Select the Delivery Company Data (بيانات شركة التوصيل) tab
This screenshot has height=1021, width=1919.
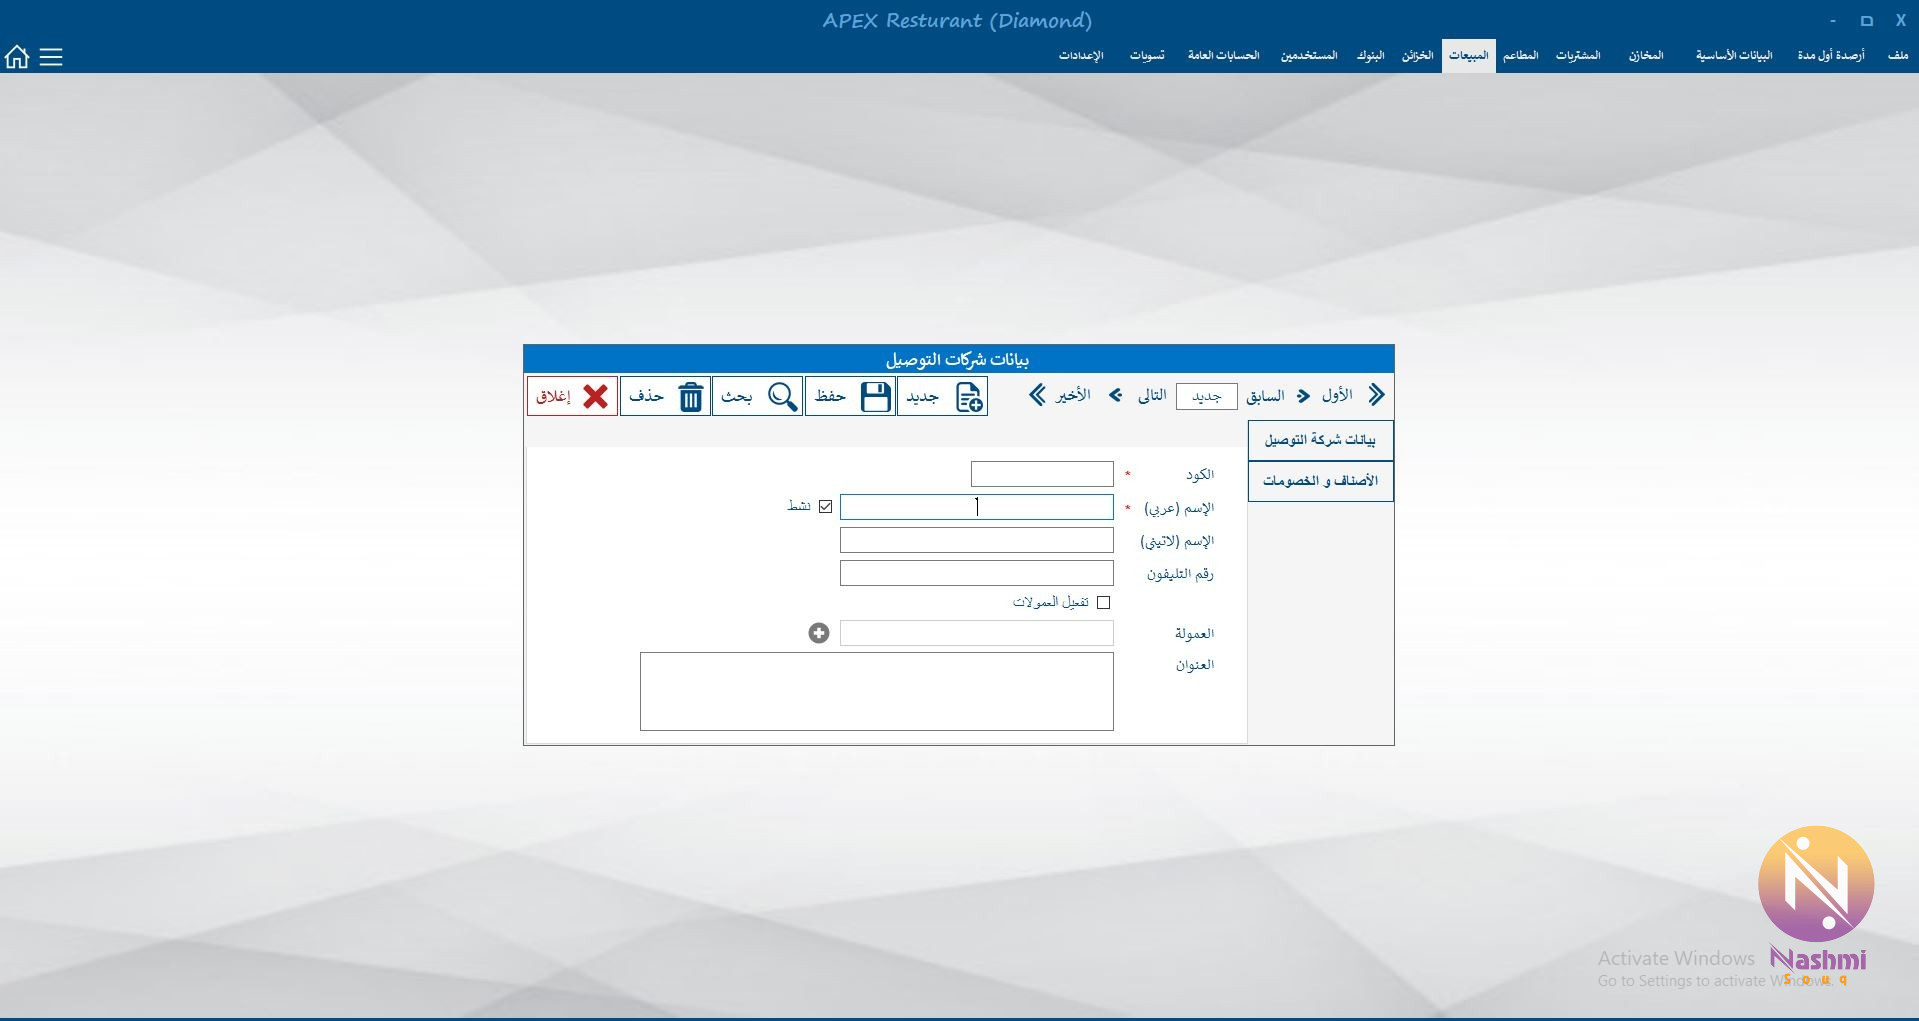pyautogui.click(x=1320, y=440)
